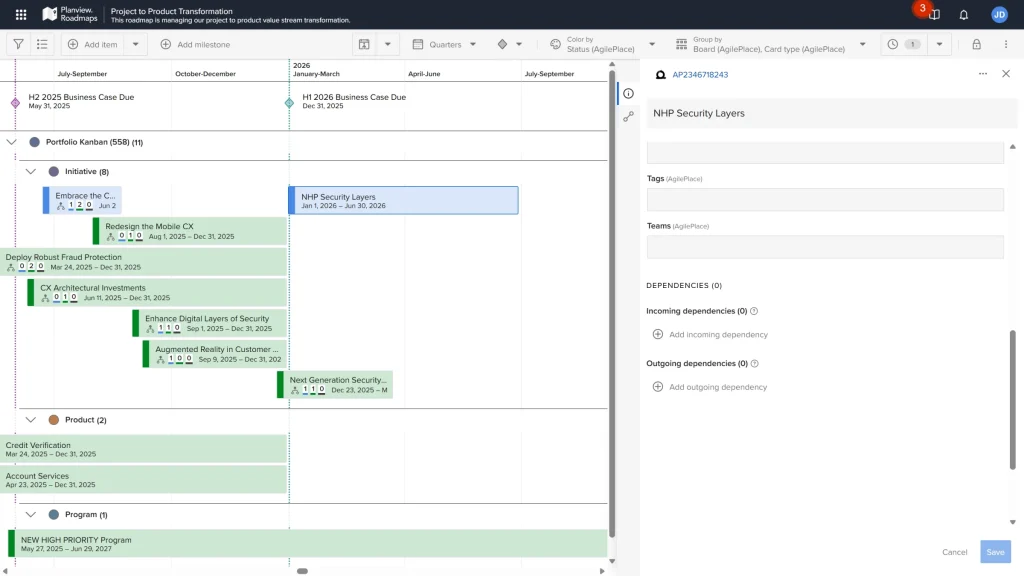Screen dimensions: 1024x576
Task: Click the Program group blue dot
Action: tap(54, 515)
